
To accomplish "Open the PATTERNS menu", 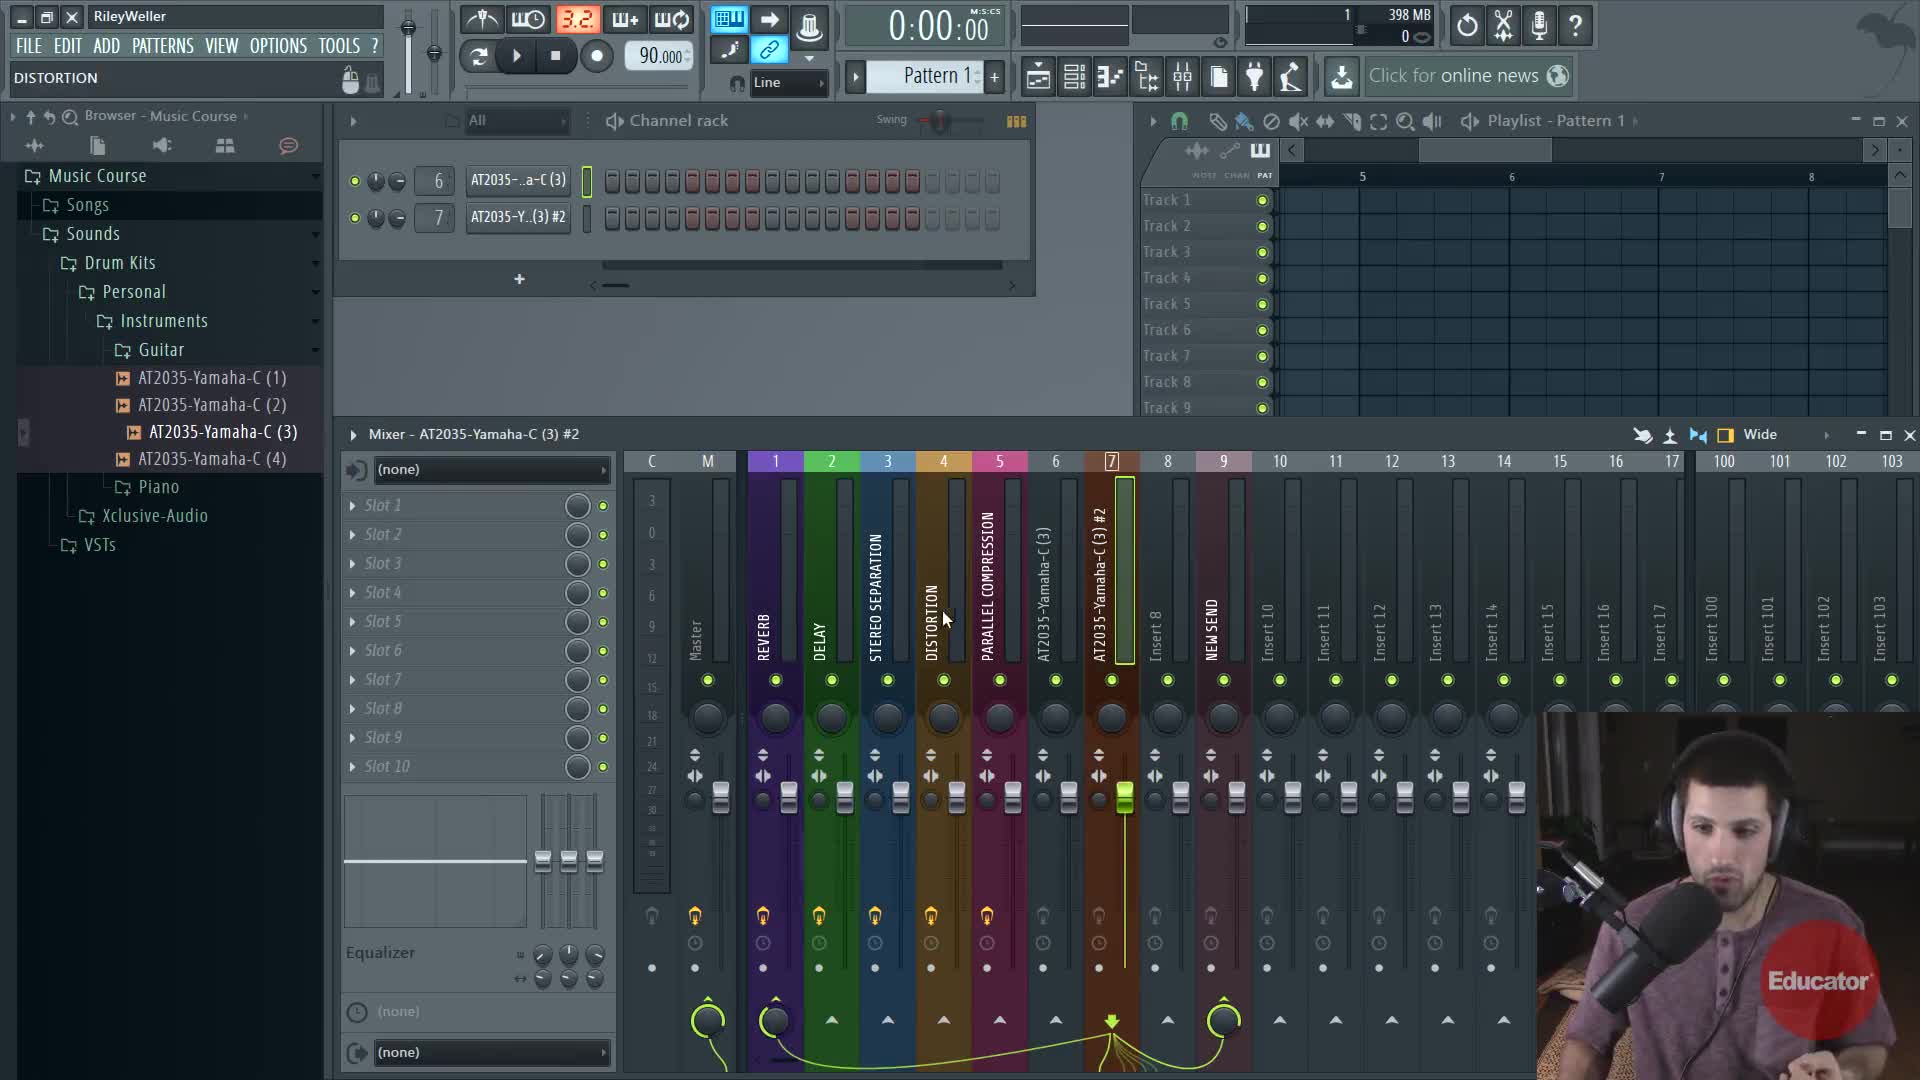I will (x=162, y=46).
